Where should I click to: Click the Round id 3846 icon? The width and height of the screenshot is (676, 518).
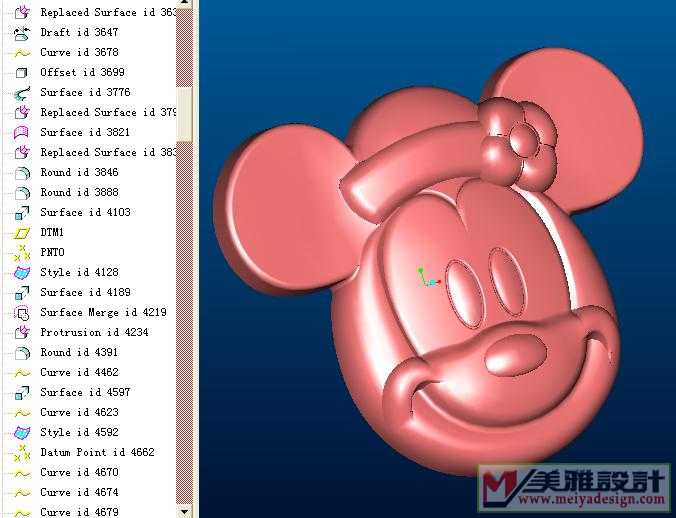22,173
